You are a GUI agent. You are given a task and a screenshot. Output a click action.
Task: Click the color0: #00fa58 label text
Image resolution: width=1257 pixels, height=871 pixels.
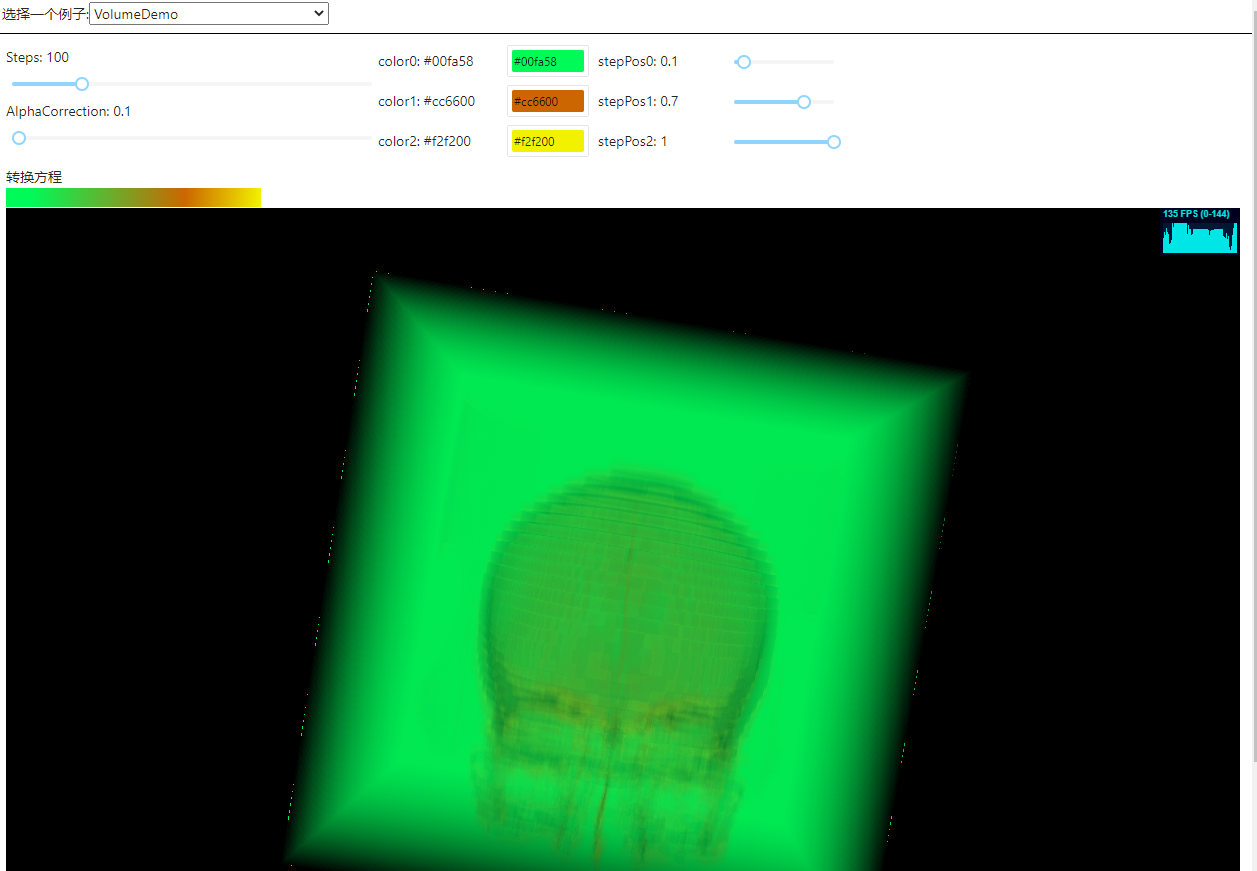click(x=425, y=61)
